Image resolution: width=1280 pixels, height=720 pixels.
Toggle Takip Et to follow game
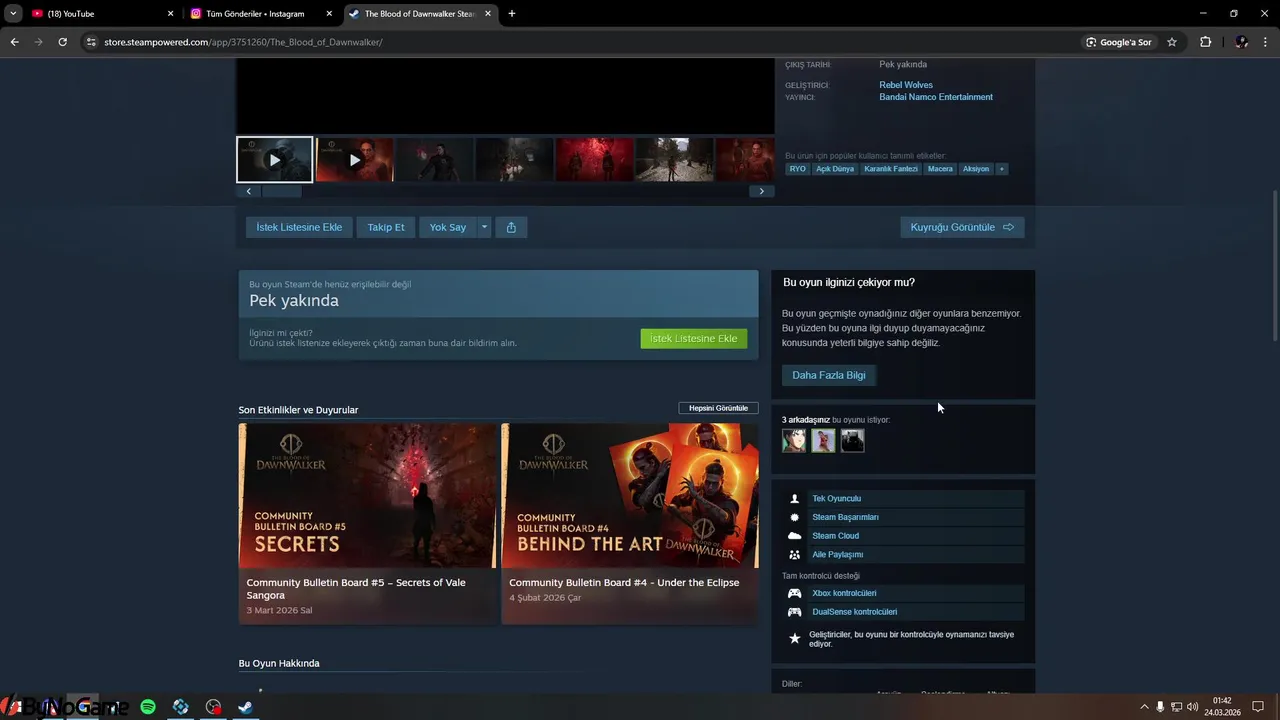386,227
